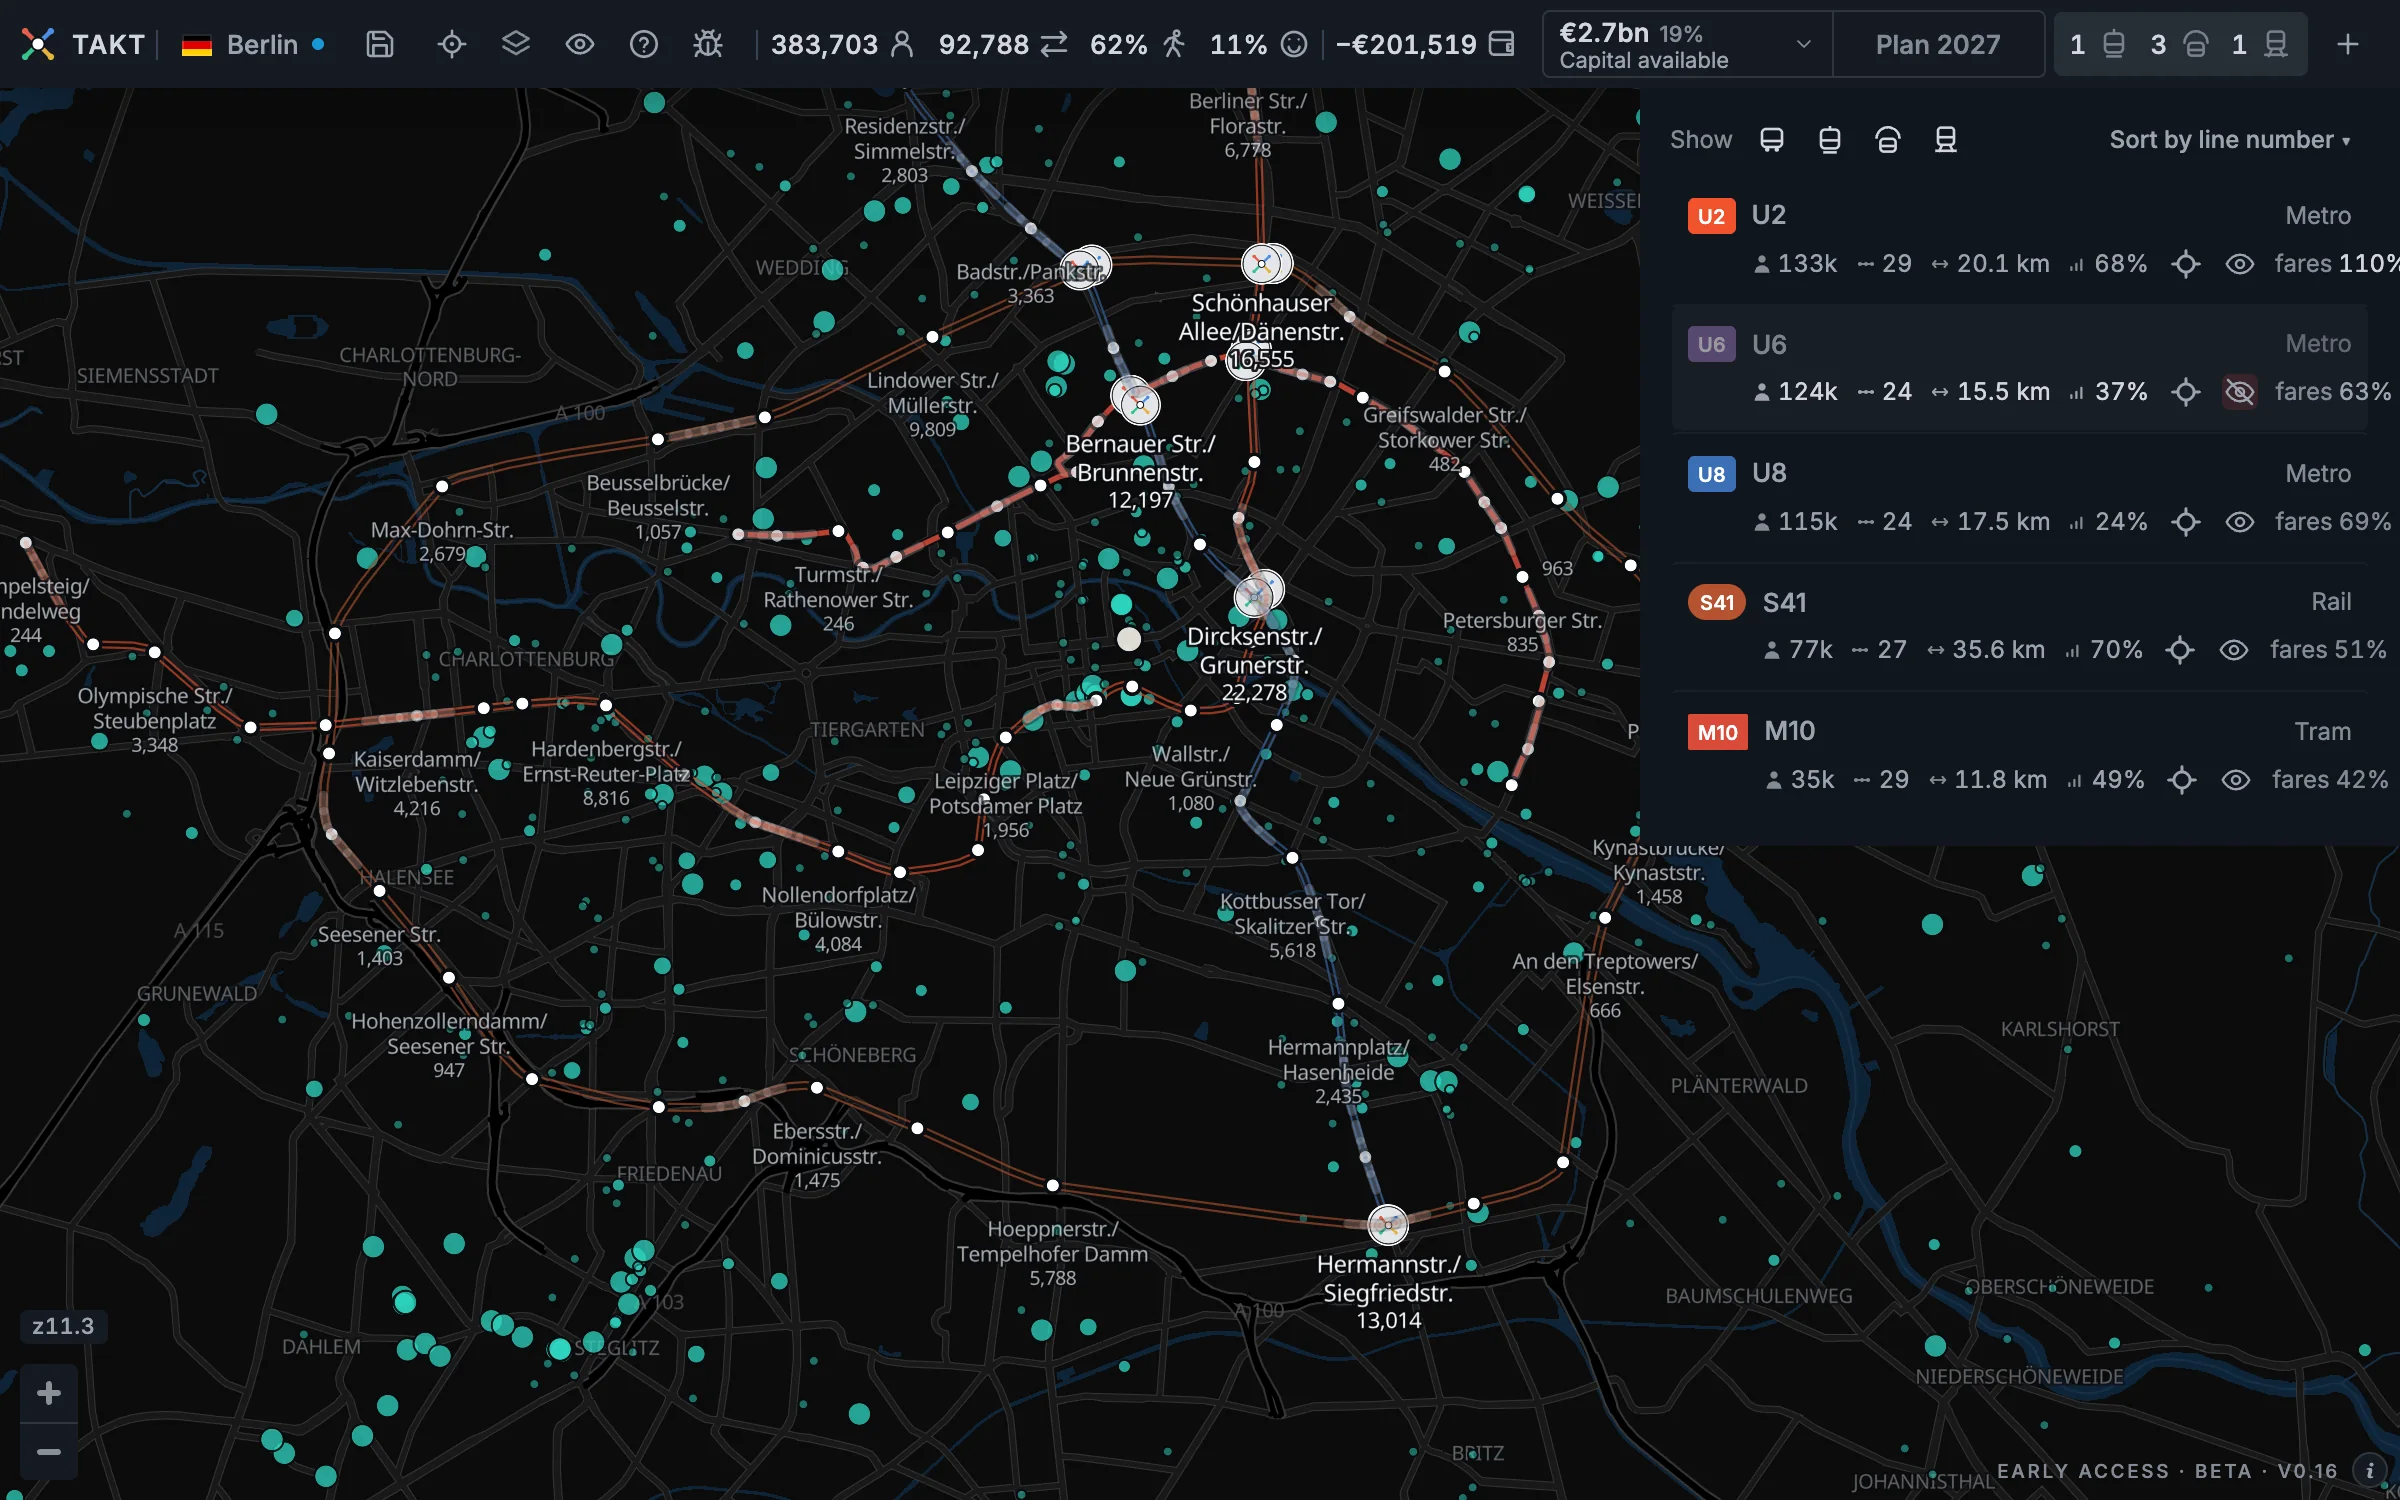
Task: Click the tram count icon in top bar
Action: (2113, 44)
